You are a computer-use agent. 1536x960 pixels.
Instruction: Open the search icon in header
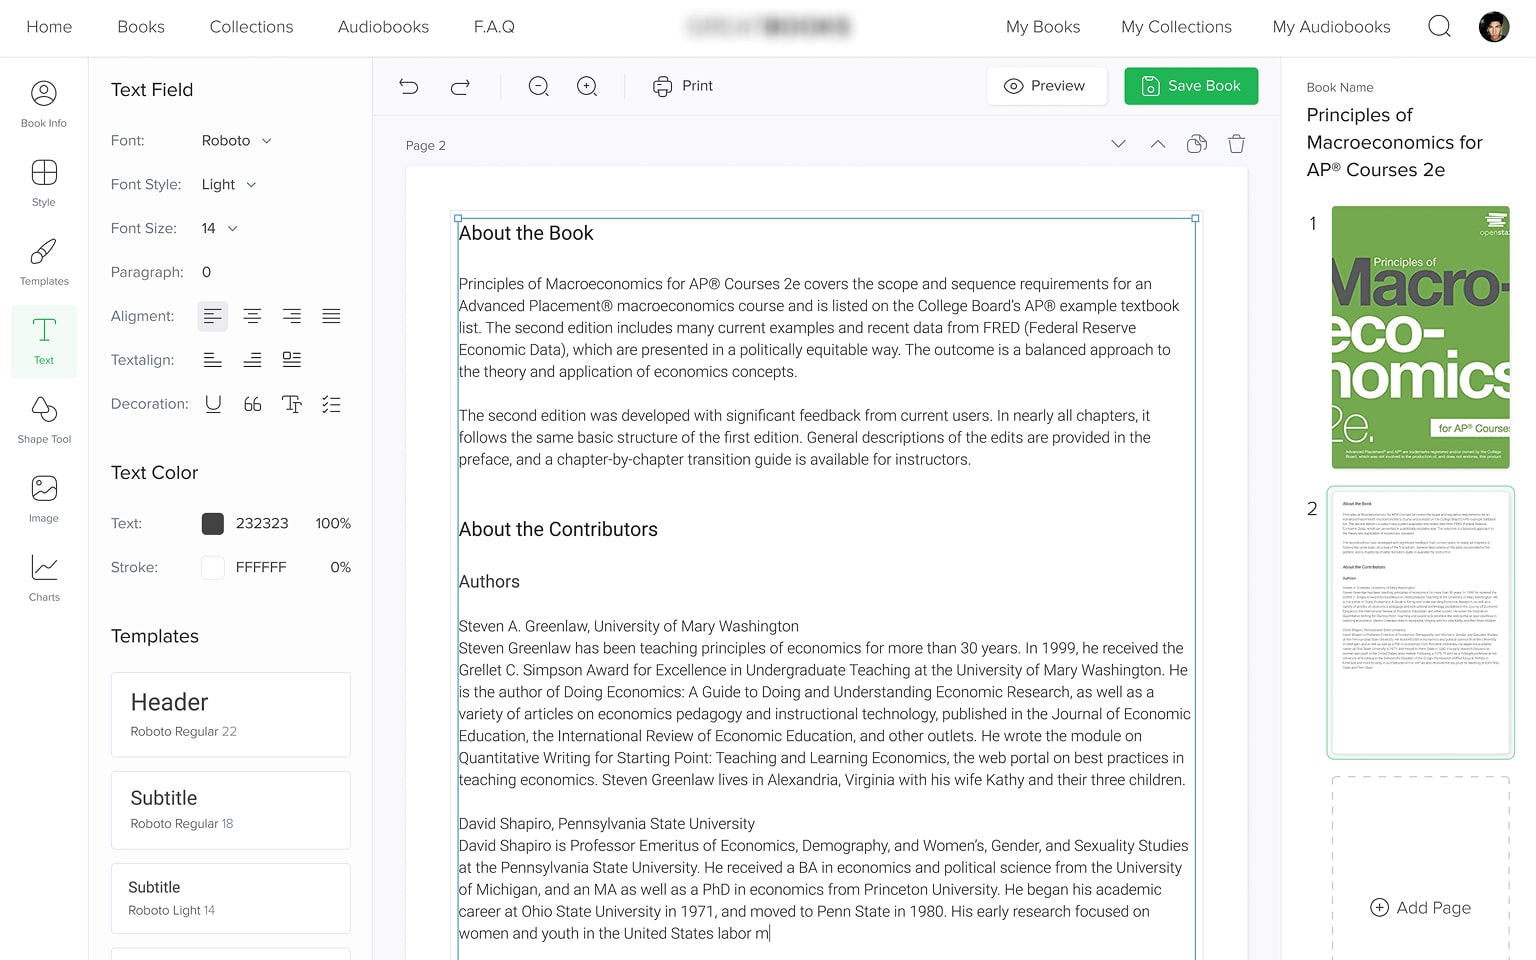(1439, 26)
